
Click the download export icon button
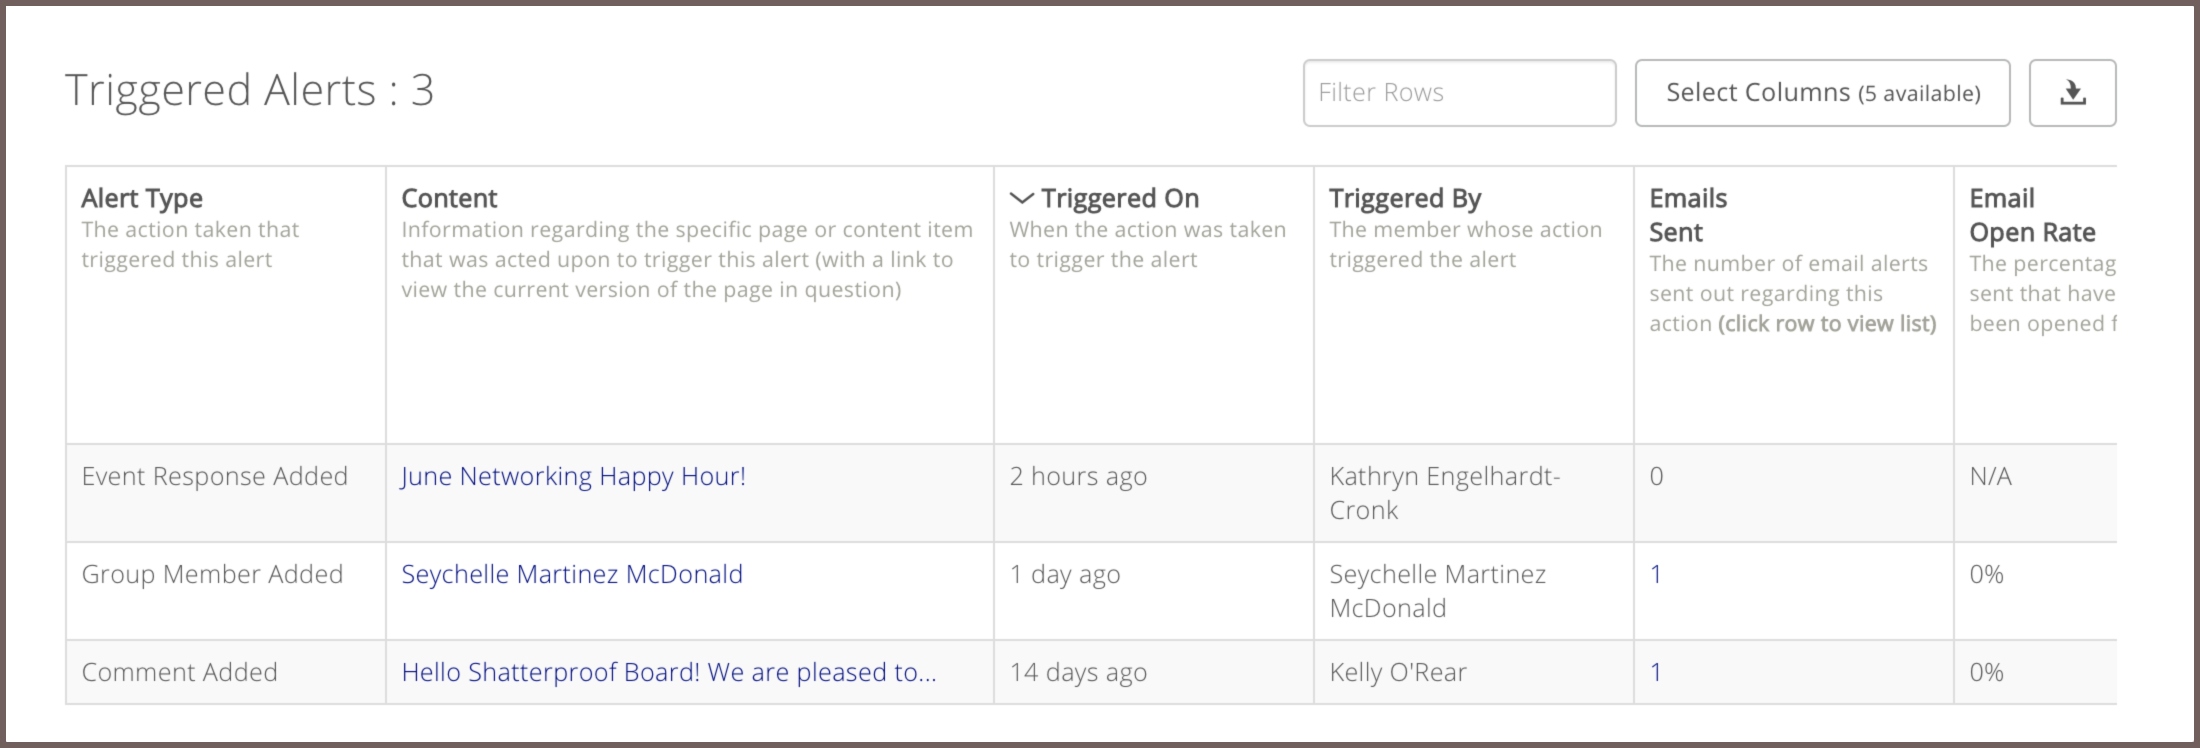(x=2072, y=93)
